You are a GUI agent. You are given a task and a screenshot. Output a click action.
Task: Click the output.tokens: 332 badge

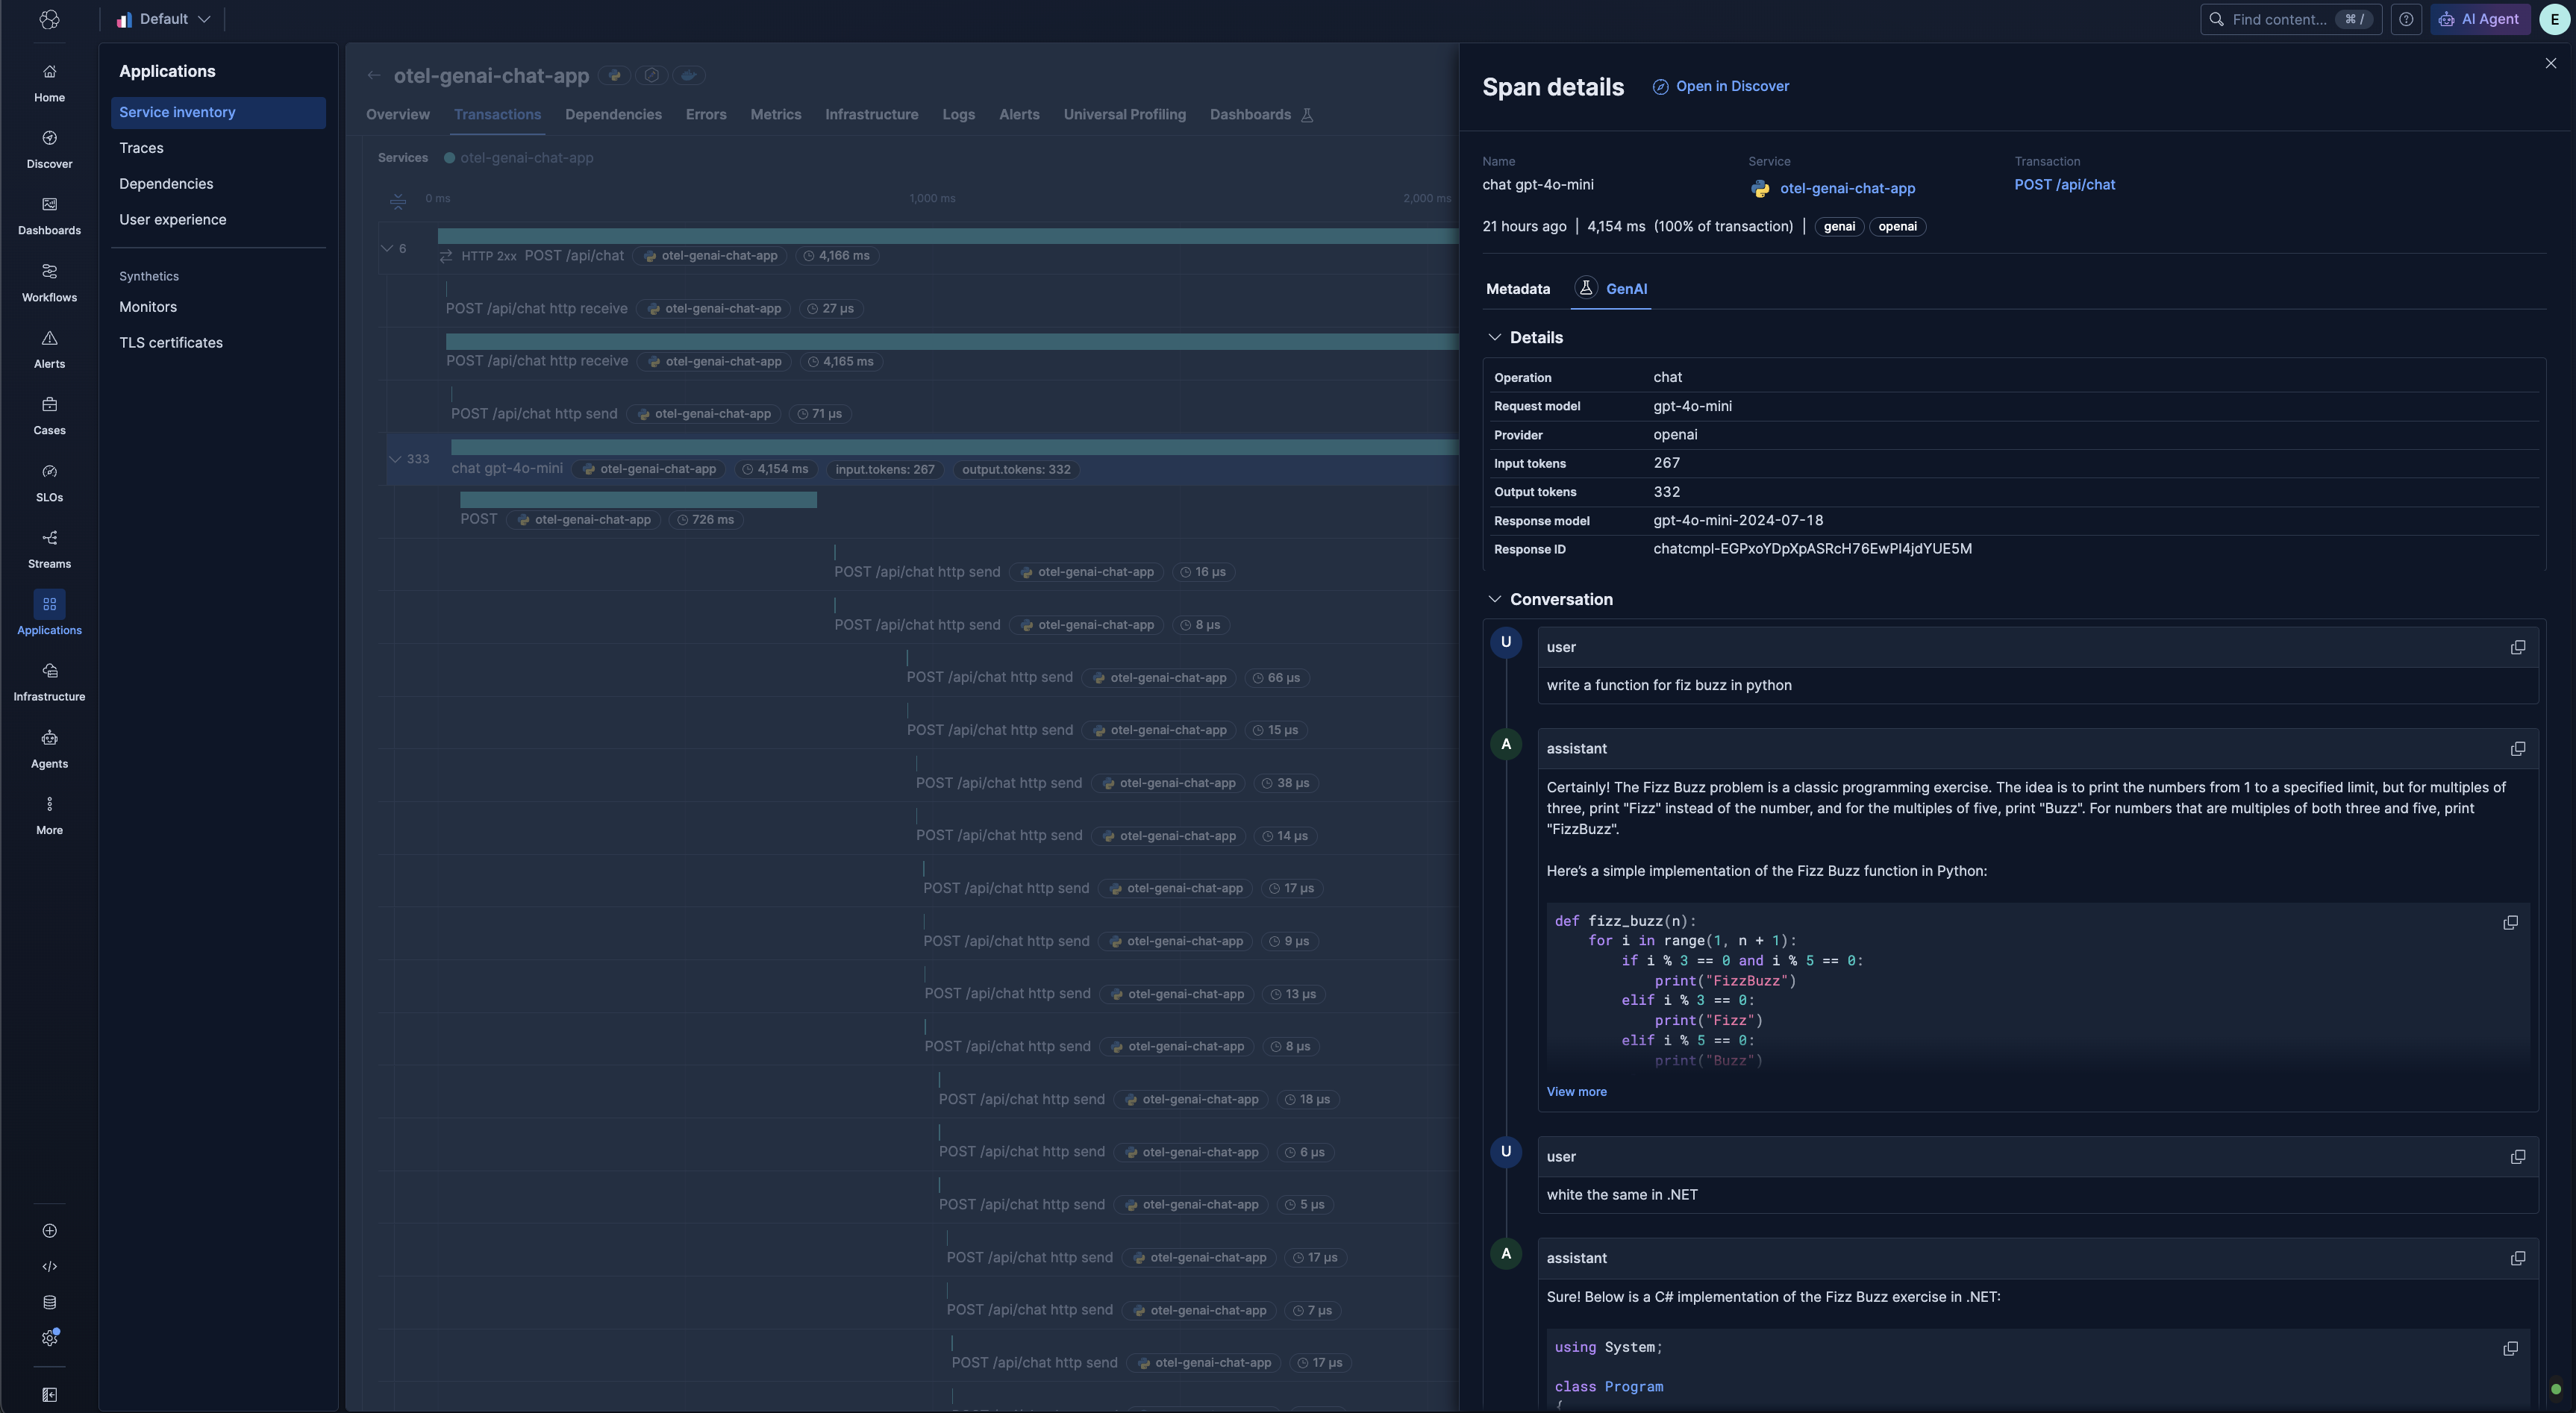[1016, 470]
